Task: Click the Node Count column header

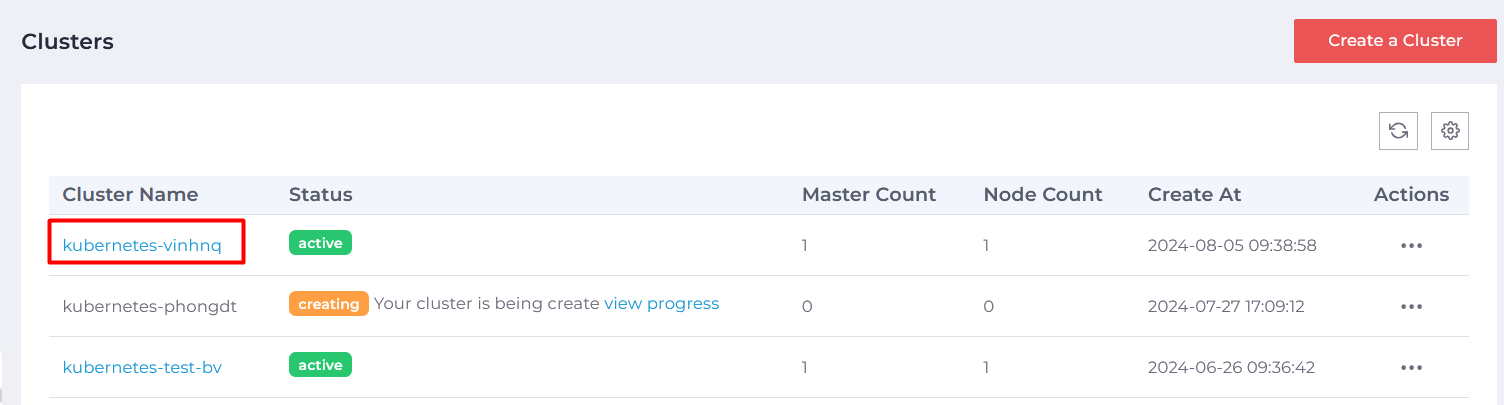Action: pyautogui.click(x=1043, y=194)
